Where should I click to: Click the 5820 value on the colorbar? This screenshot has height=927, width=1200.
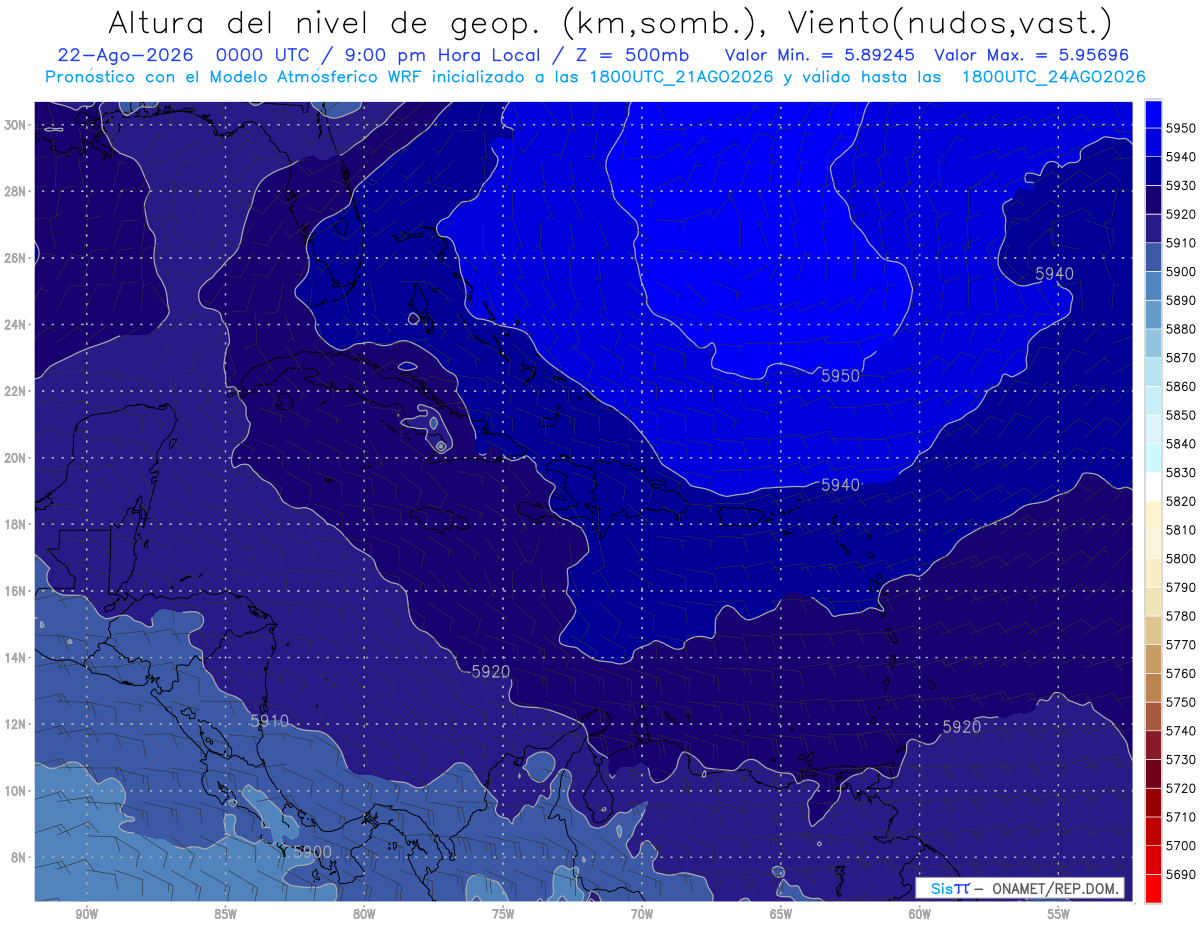(1181, 501)
